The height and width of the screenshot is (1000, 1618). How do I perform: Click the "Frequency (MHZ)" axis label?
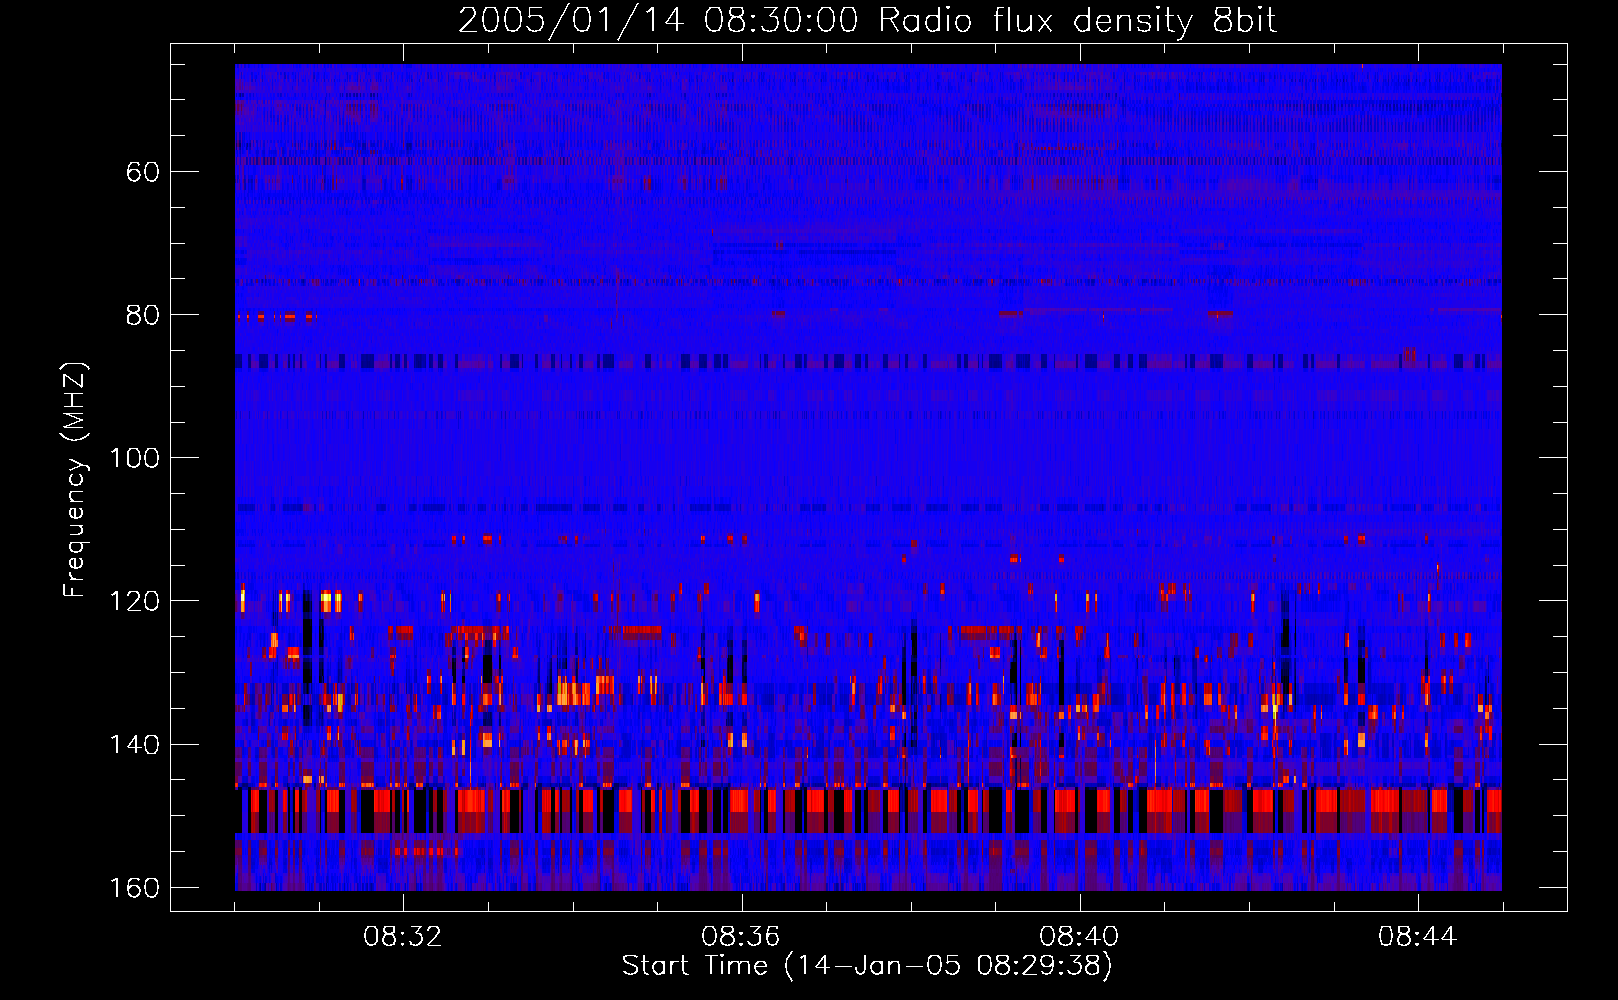(74, 480)
